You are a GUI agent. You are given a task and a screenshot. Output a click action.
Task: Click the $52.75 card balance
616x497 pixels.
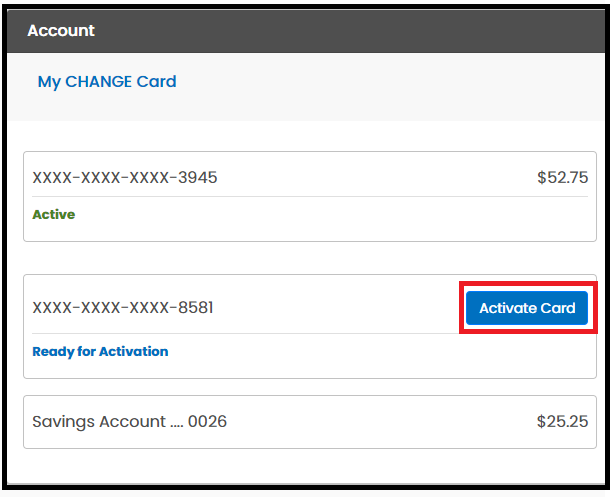[x=563, y=178]
